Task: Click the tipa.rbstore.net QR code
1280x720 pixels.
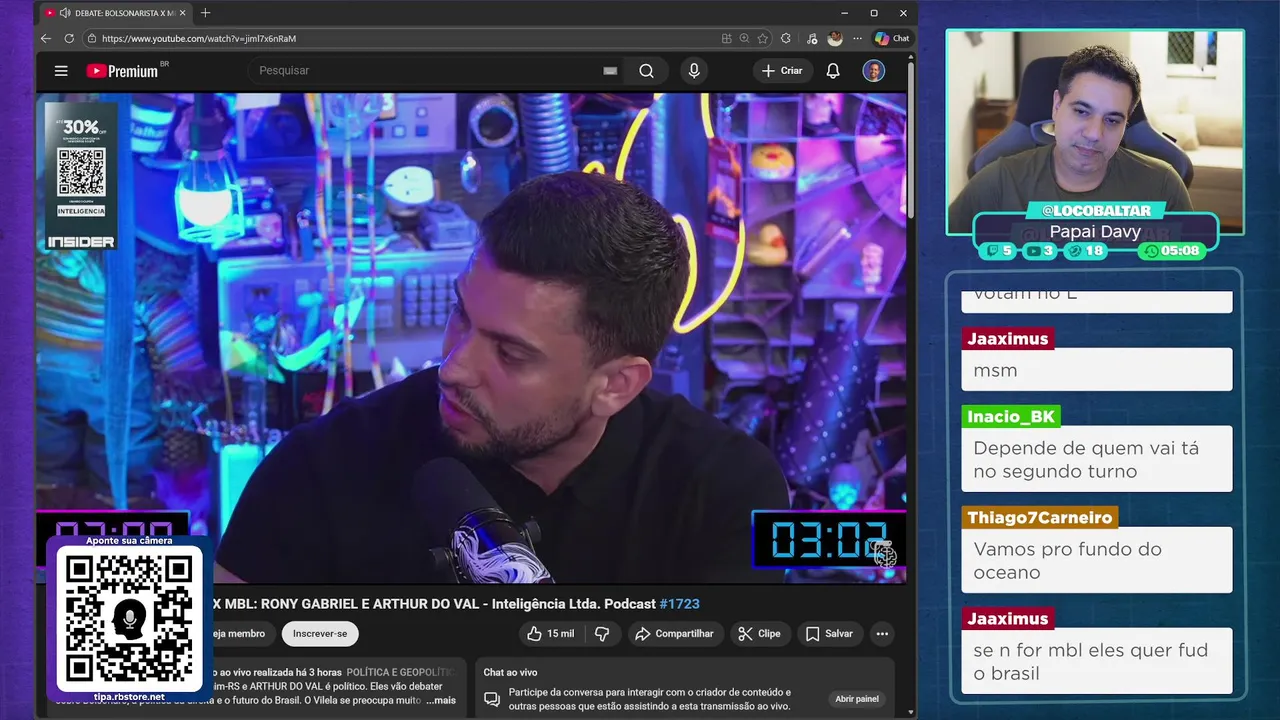Action: tap(129, 620)
